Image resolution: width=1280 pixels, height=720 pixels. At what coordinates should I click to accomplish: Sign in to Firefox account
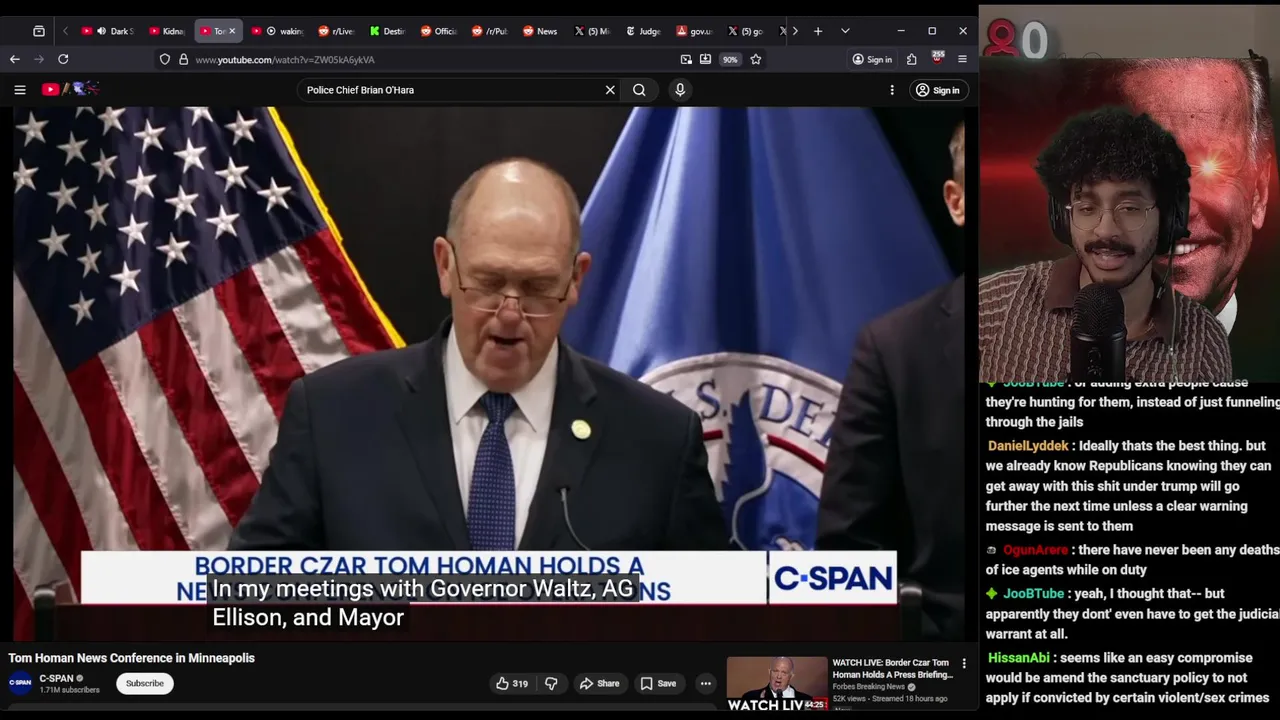pos(872,59)
